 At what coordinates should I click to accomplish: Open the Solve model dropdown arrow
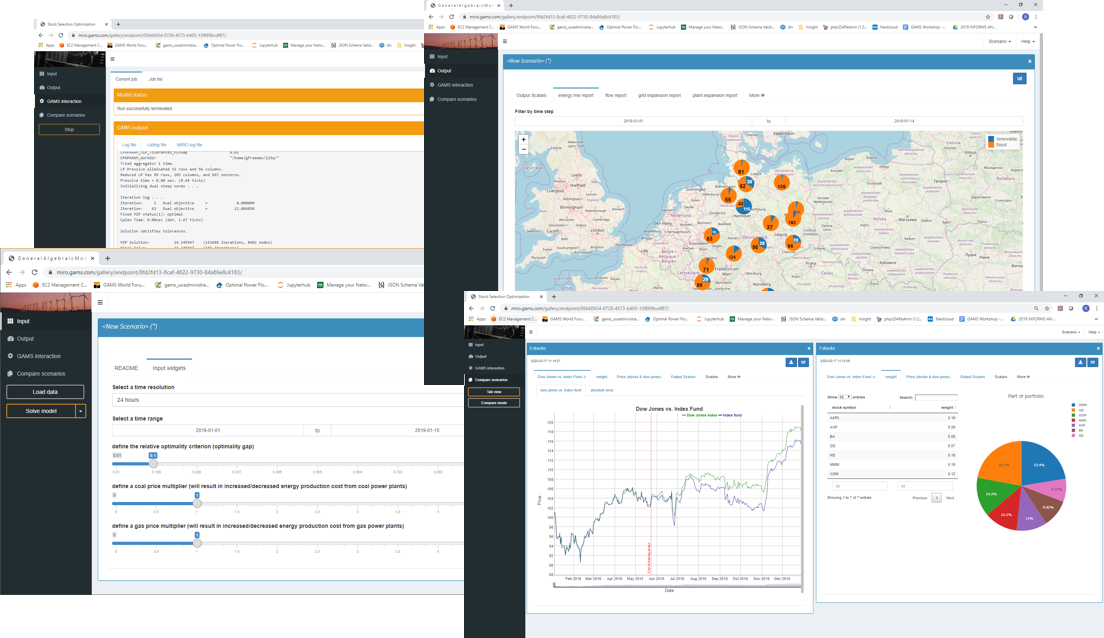[x=81, y=411]
